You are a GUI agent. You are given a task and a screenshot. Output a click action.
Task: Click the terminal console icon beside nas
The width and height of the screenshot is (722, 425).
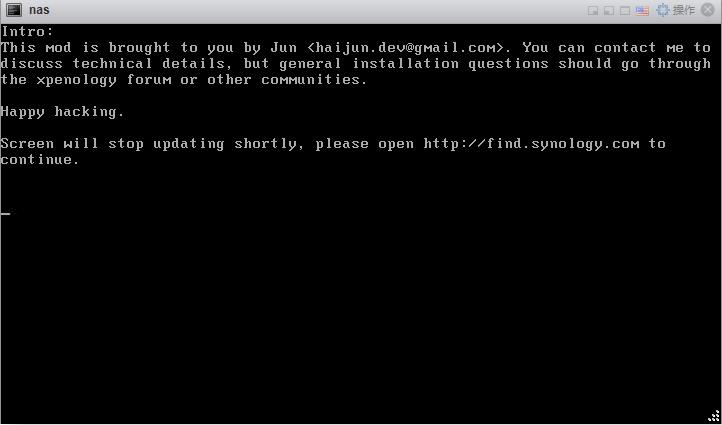14,10
